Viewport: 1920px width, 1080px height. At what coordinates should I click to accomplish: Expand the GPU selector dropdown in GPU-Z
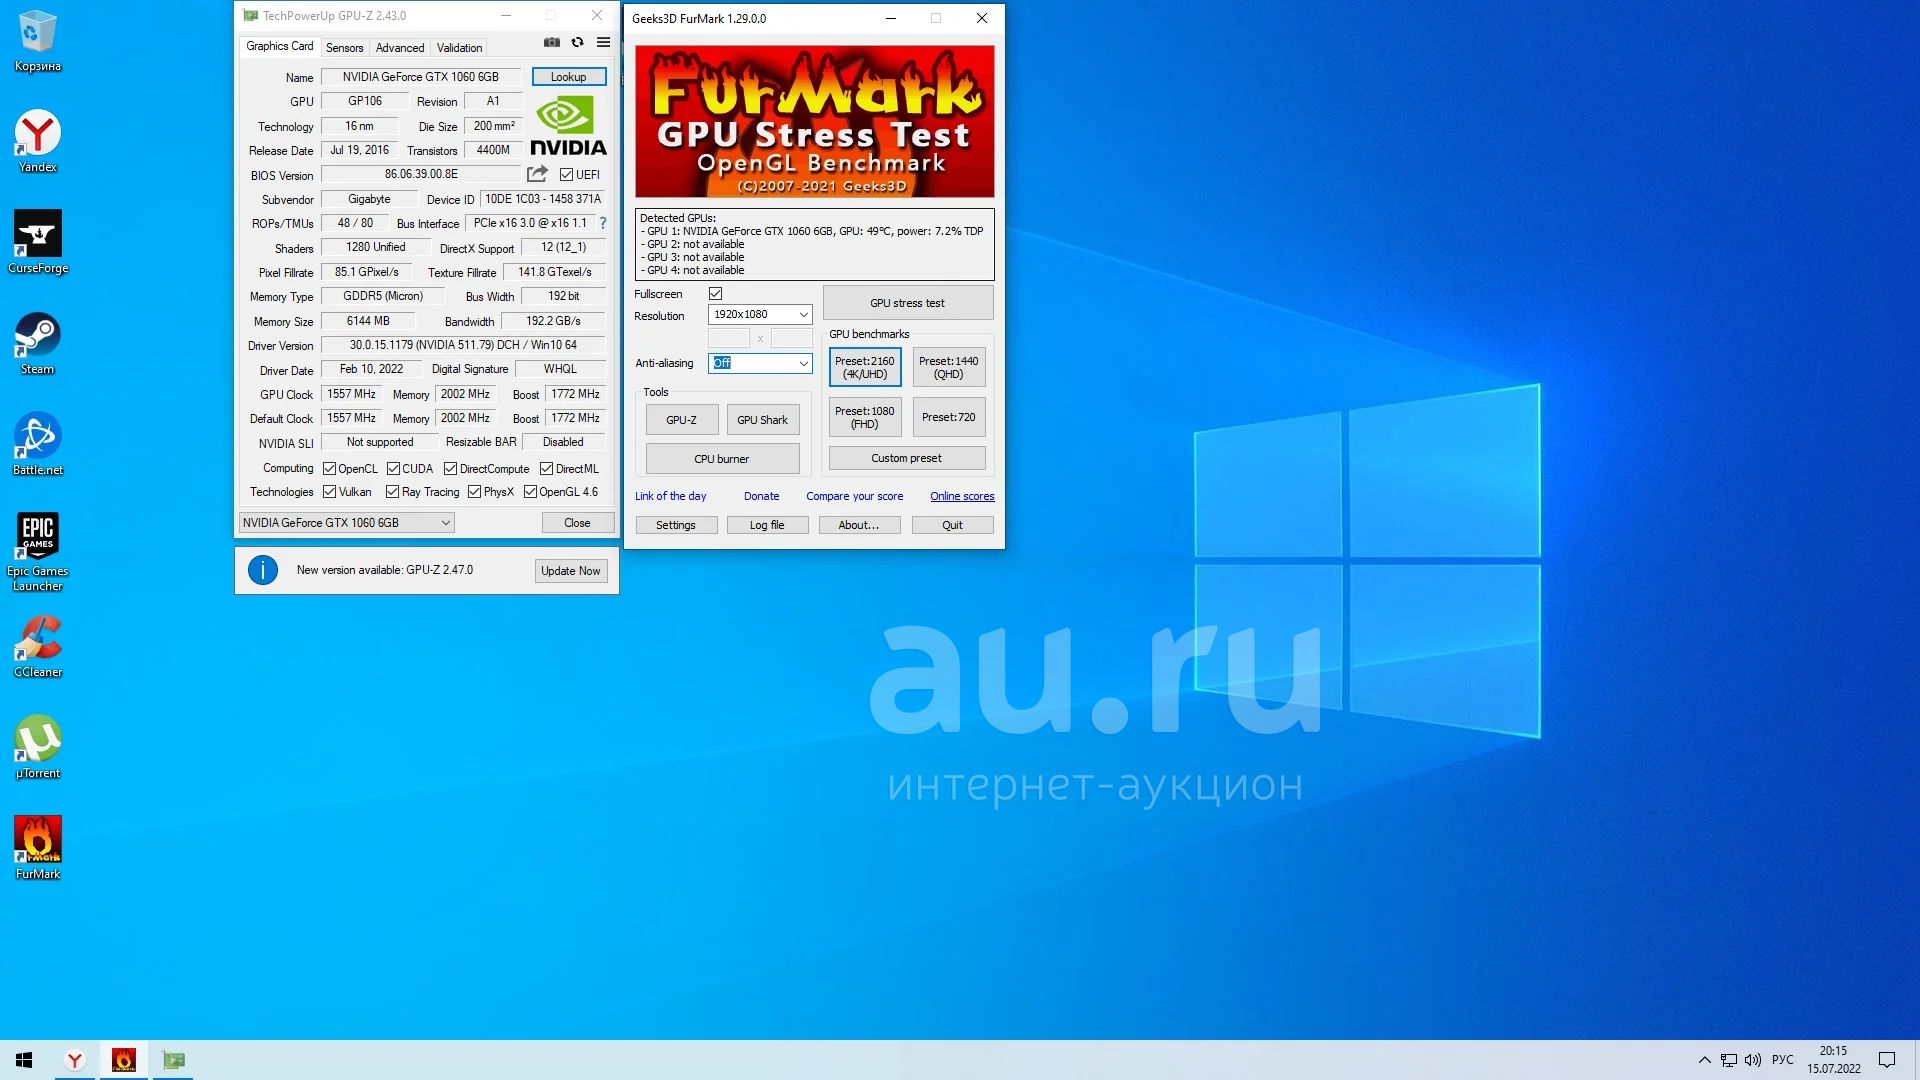point(346,523)
